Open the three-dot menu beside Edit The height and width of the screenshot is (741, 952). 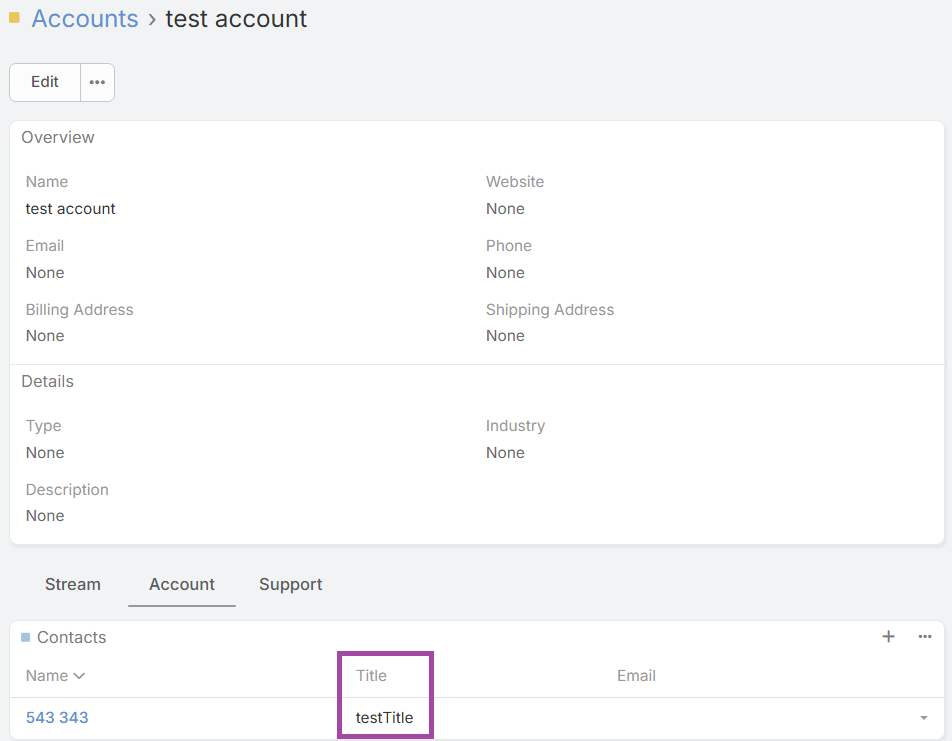click(x=97, y=82)
